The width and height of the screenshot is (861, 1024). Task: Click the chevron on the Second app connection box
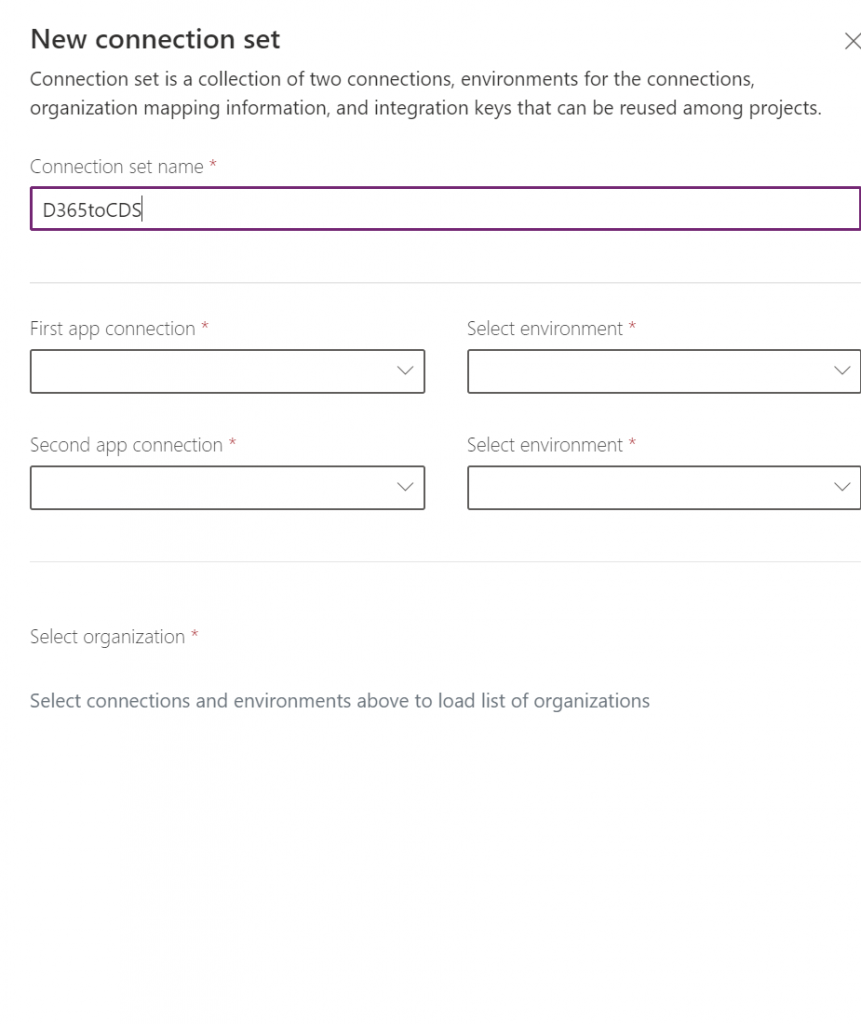coord(406,487)
